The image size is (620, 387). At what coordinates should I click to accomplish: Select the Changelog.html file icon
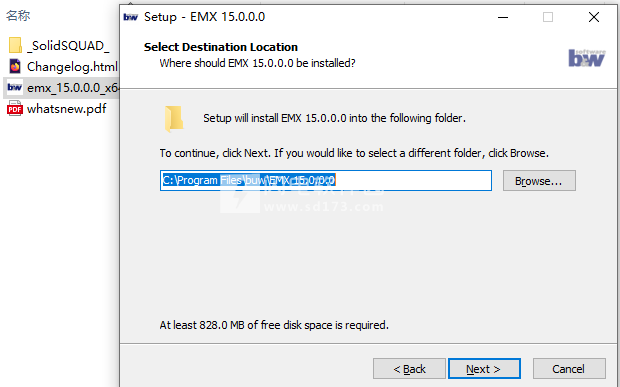(x=15, y=66)
